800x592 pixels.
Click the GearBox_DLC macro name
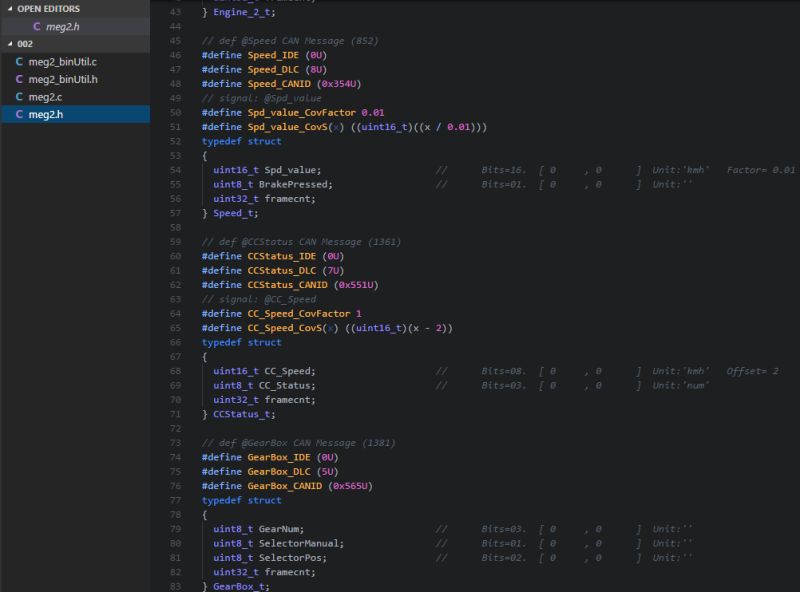[x=267, y=471]
